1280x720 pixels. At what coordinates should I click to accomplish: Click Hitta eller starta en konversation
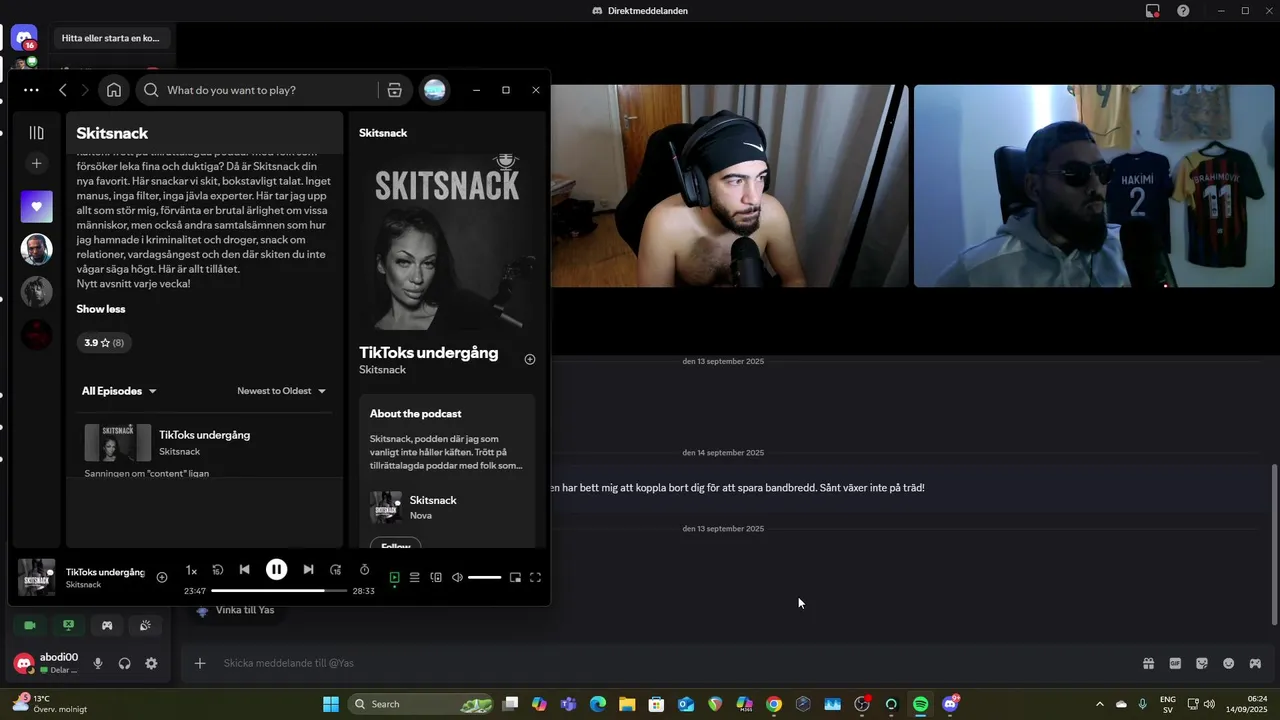[111, 38]
